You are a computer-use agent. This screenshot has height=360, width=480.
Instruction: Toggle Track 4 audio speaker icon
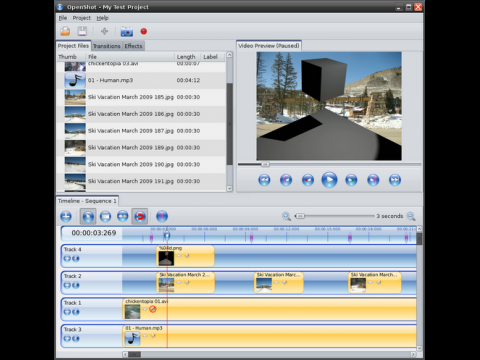(x=76, y=258)
